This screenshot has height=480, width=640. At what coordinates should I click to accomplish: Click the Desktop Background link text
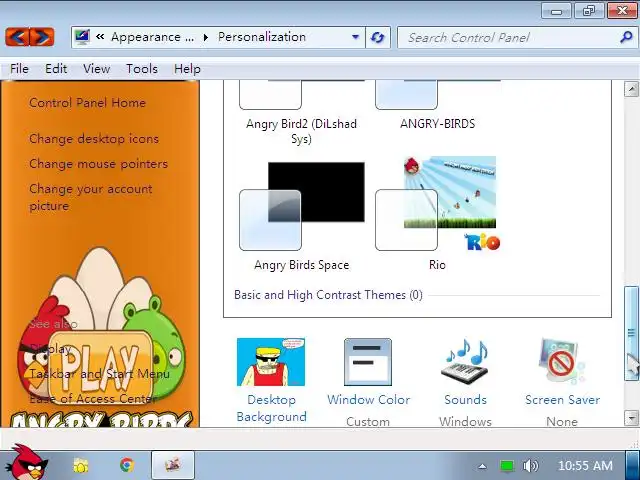(271, 408)
